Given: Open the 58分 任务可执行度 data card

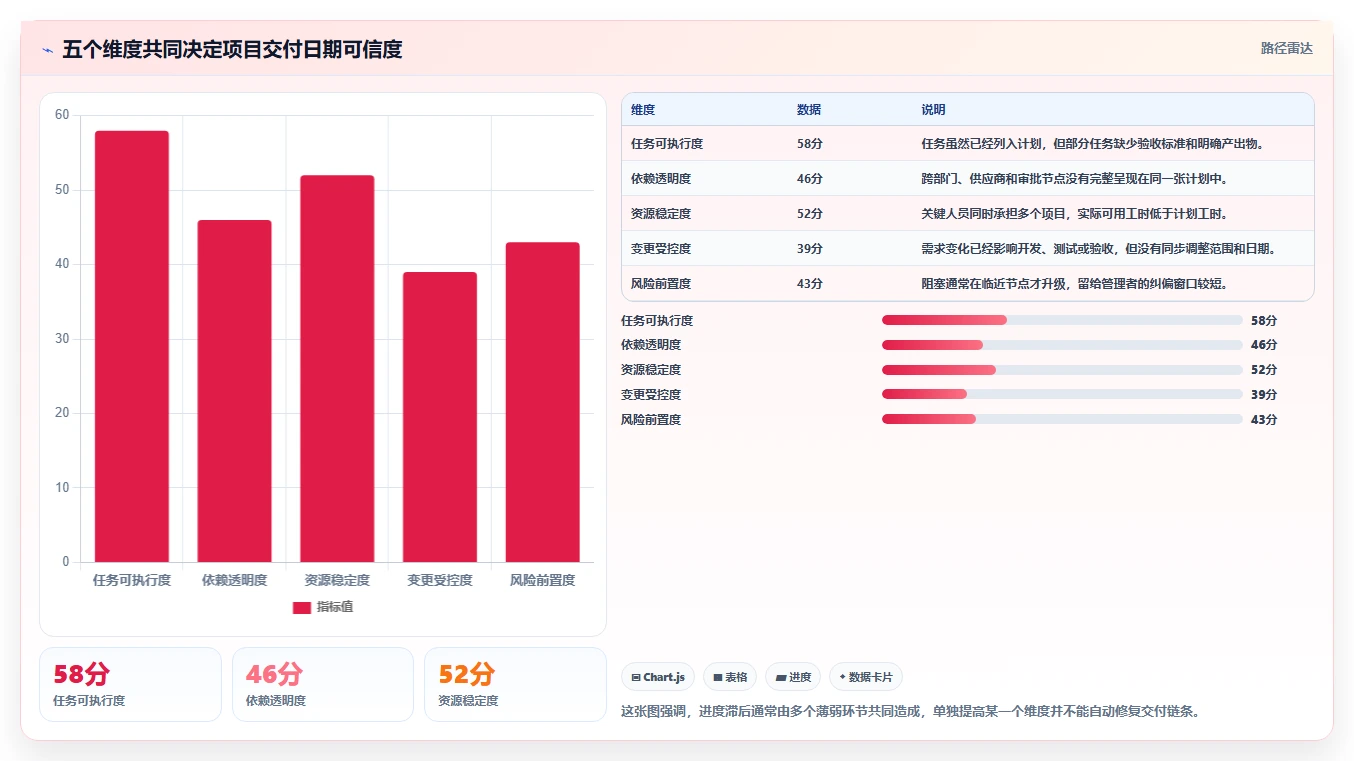Looking at the screenshot, I should point(130,684).
